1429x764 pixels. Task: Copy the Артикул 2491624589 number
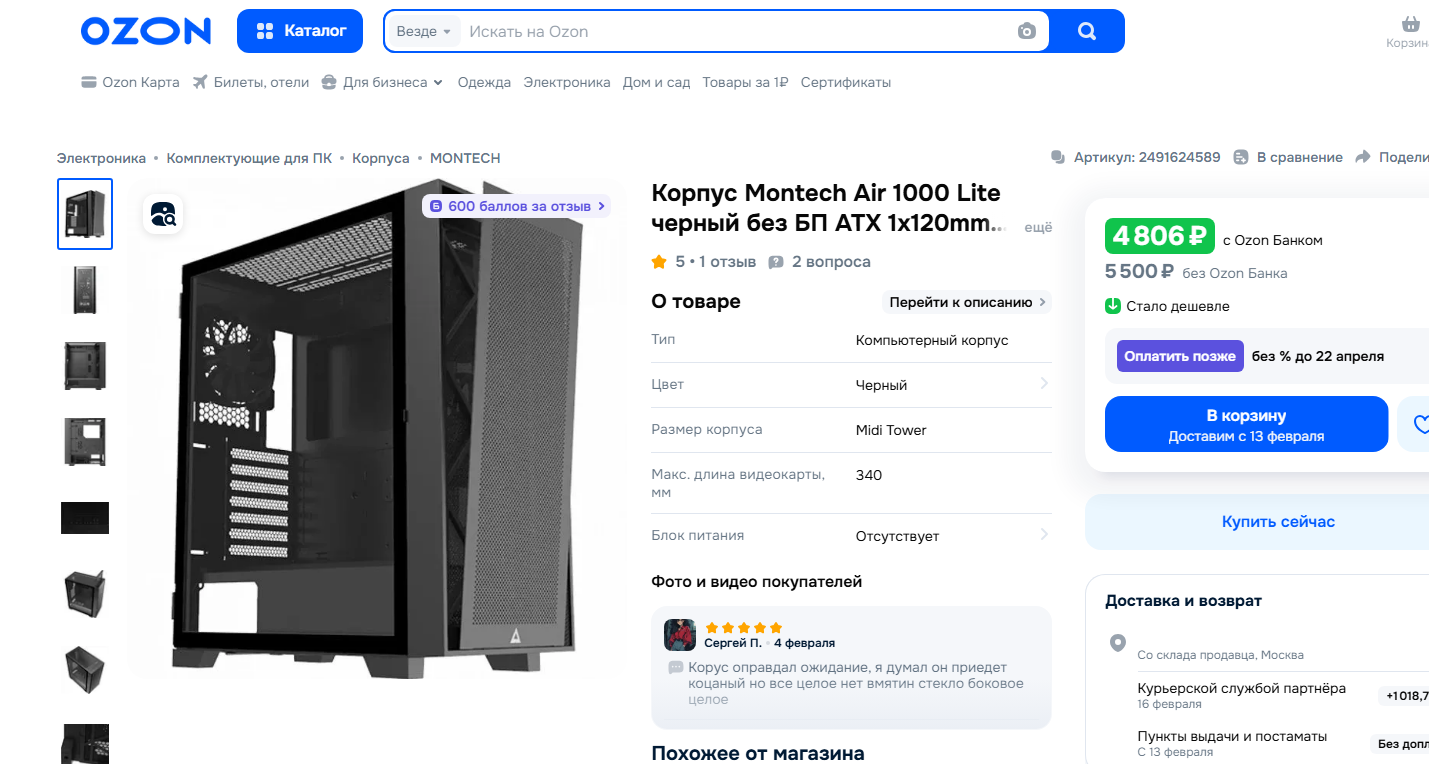[x=1136, y=158]
